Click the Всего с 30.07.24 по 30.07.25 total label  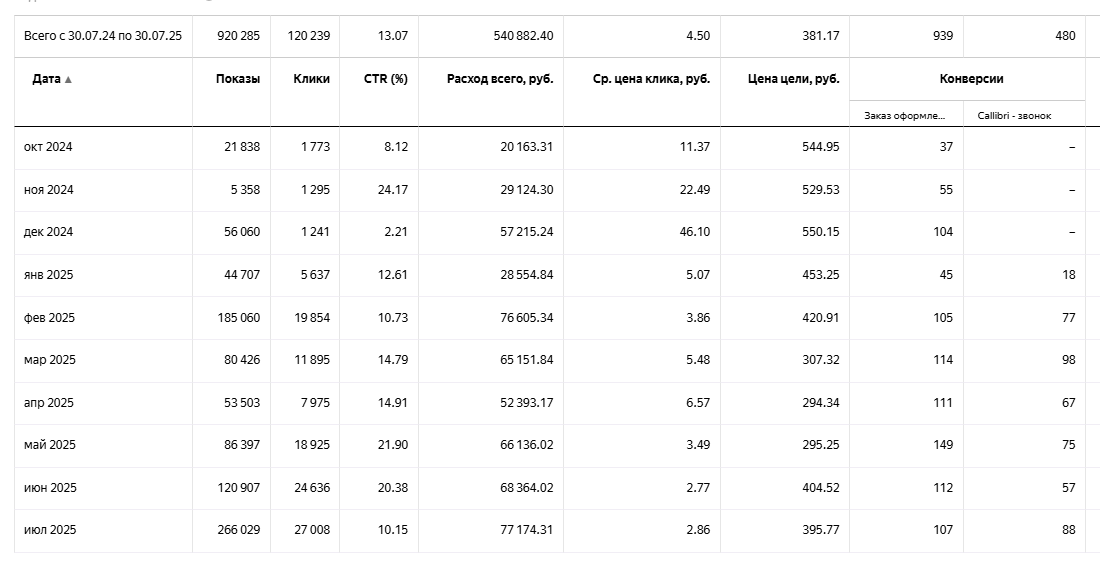(x=103, y=36)
